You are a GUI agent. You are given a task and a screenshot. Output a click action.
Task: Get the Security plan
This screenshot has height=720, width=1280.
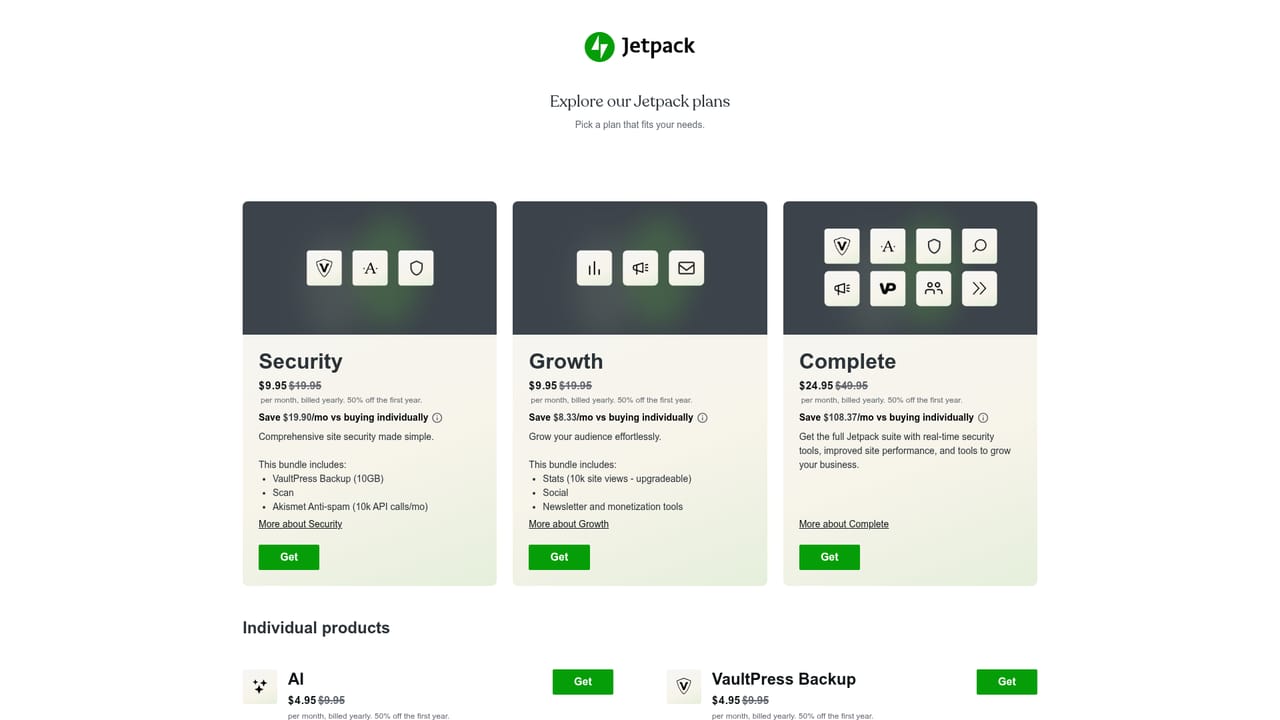(x=289, y=557)
